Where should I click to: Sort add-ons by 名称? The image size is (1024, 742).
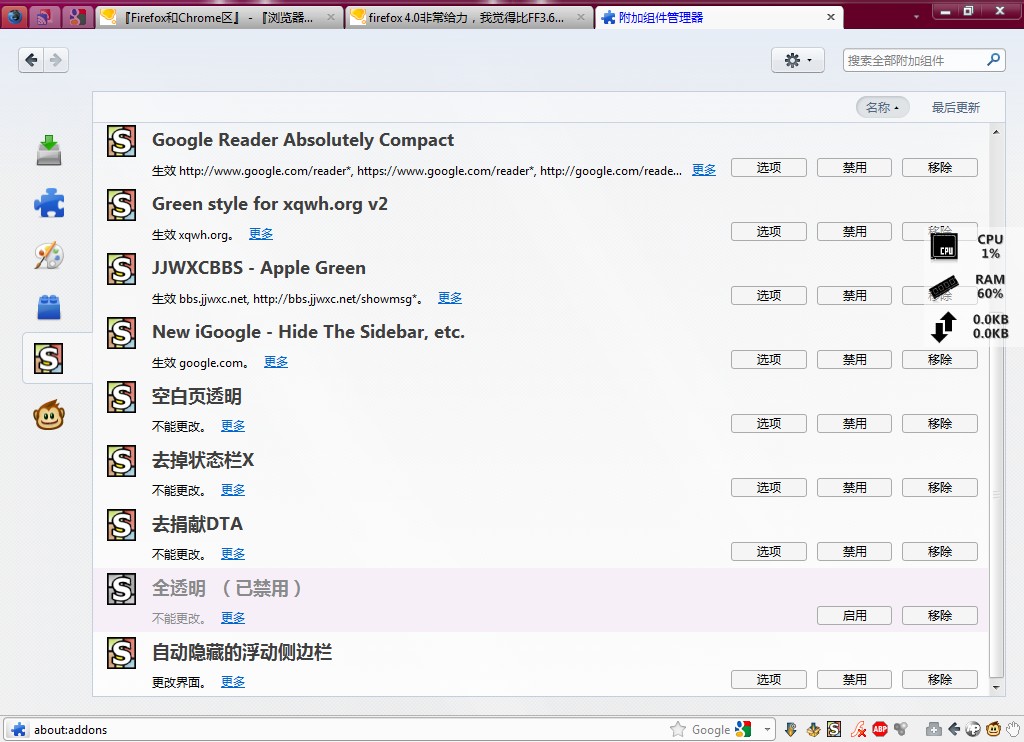(x=882, y=107)
